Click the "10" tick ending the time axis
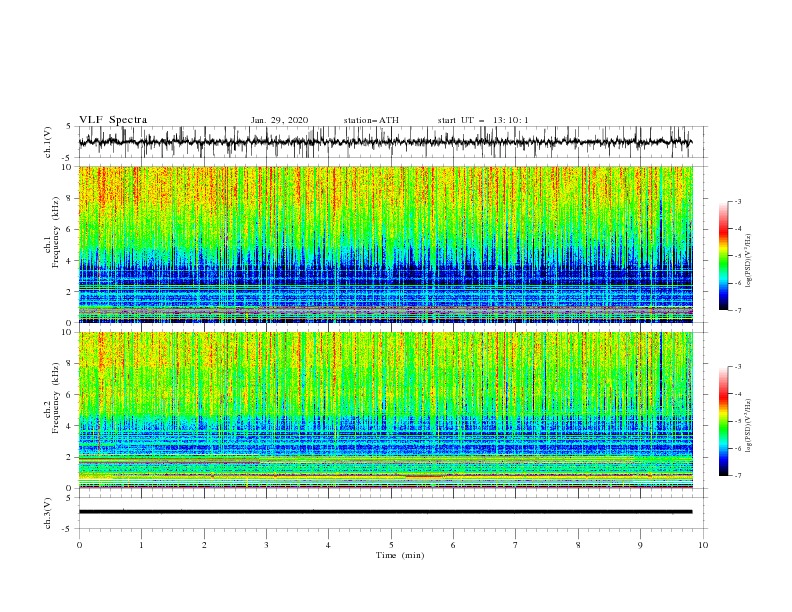Screen dimensions: 792x612 (x=703, y=545)
